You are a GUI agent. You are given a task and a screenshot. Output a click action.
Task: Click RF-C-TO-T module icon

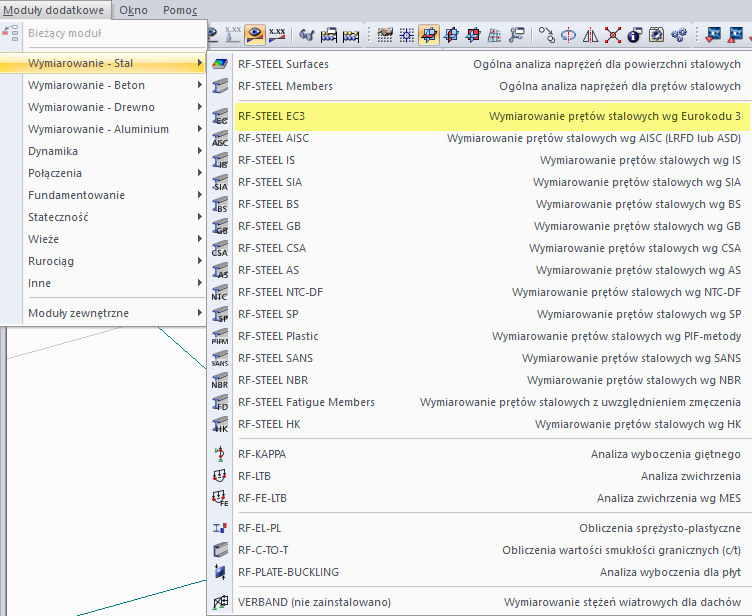[220, 550]
